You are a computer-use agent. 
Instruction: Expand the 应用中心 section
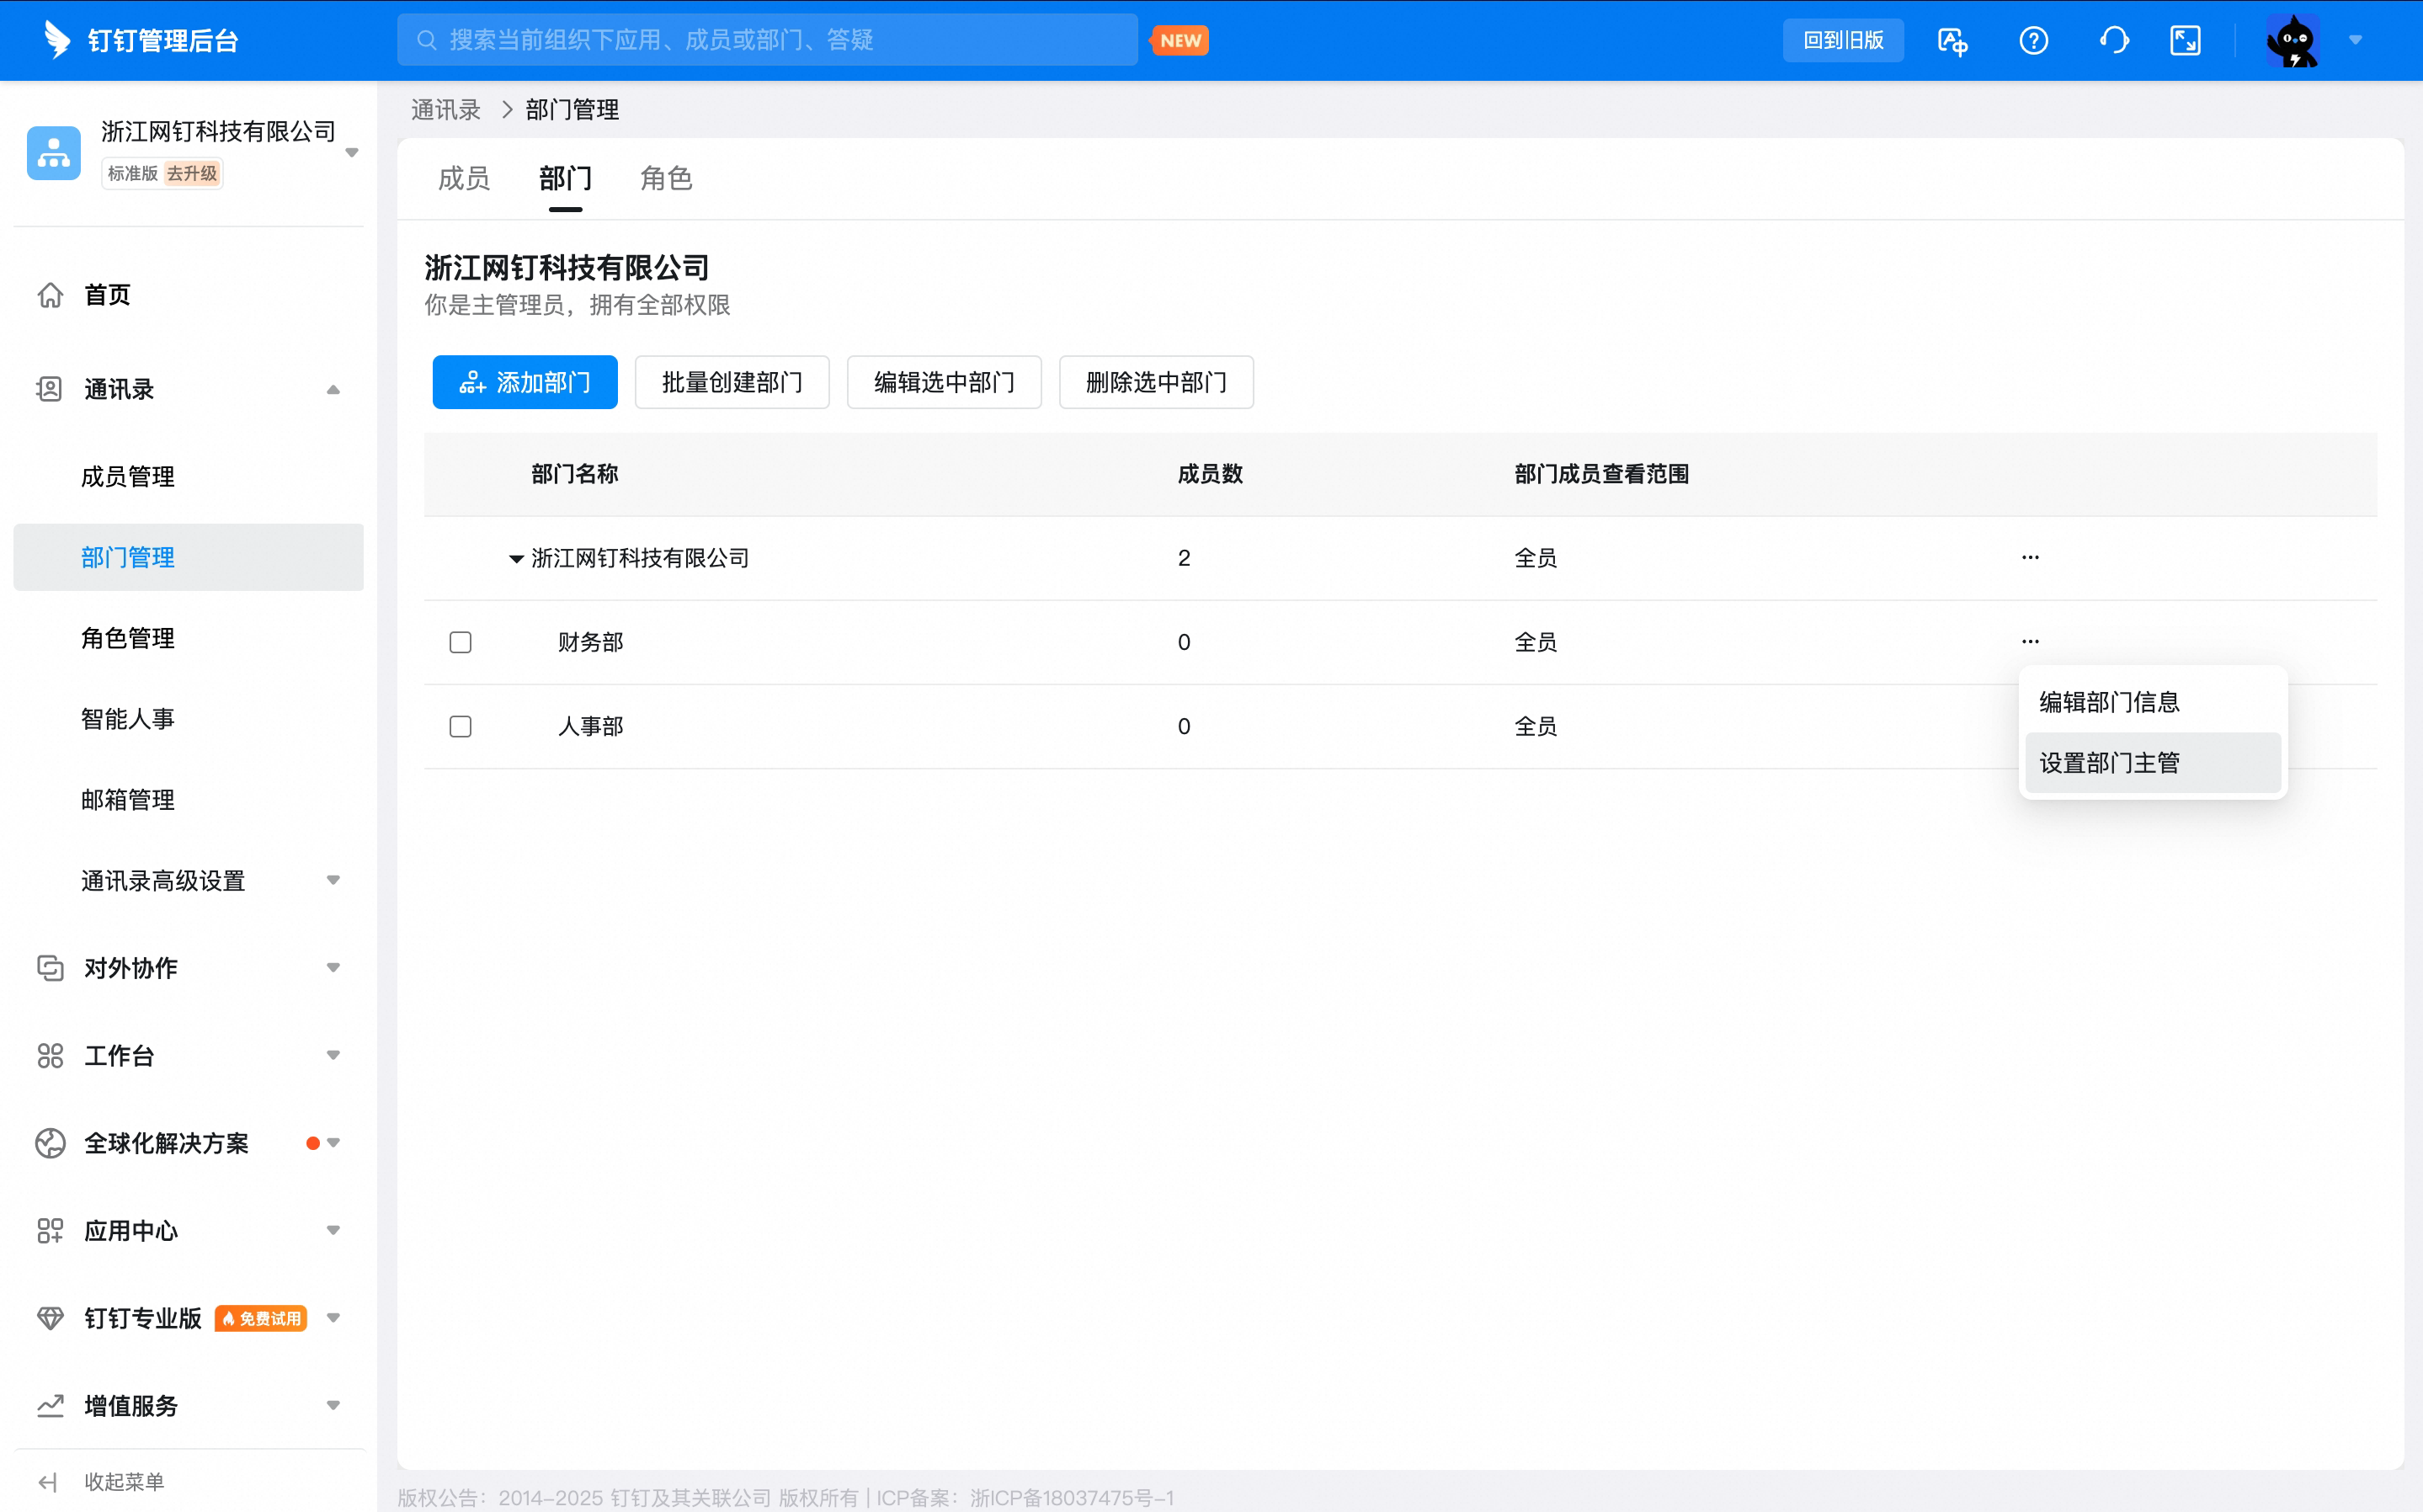(x=333, y=1230)
